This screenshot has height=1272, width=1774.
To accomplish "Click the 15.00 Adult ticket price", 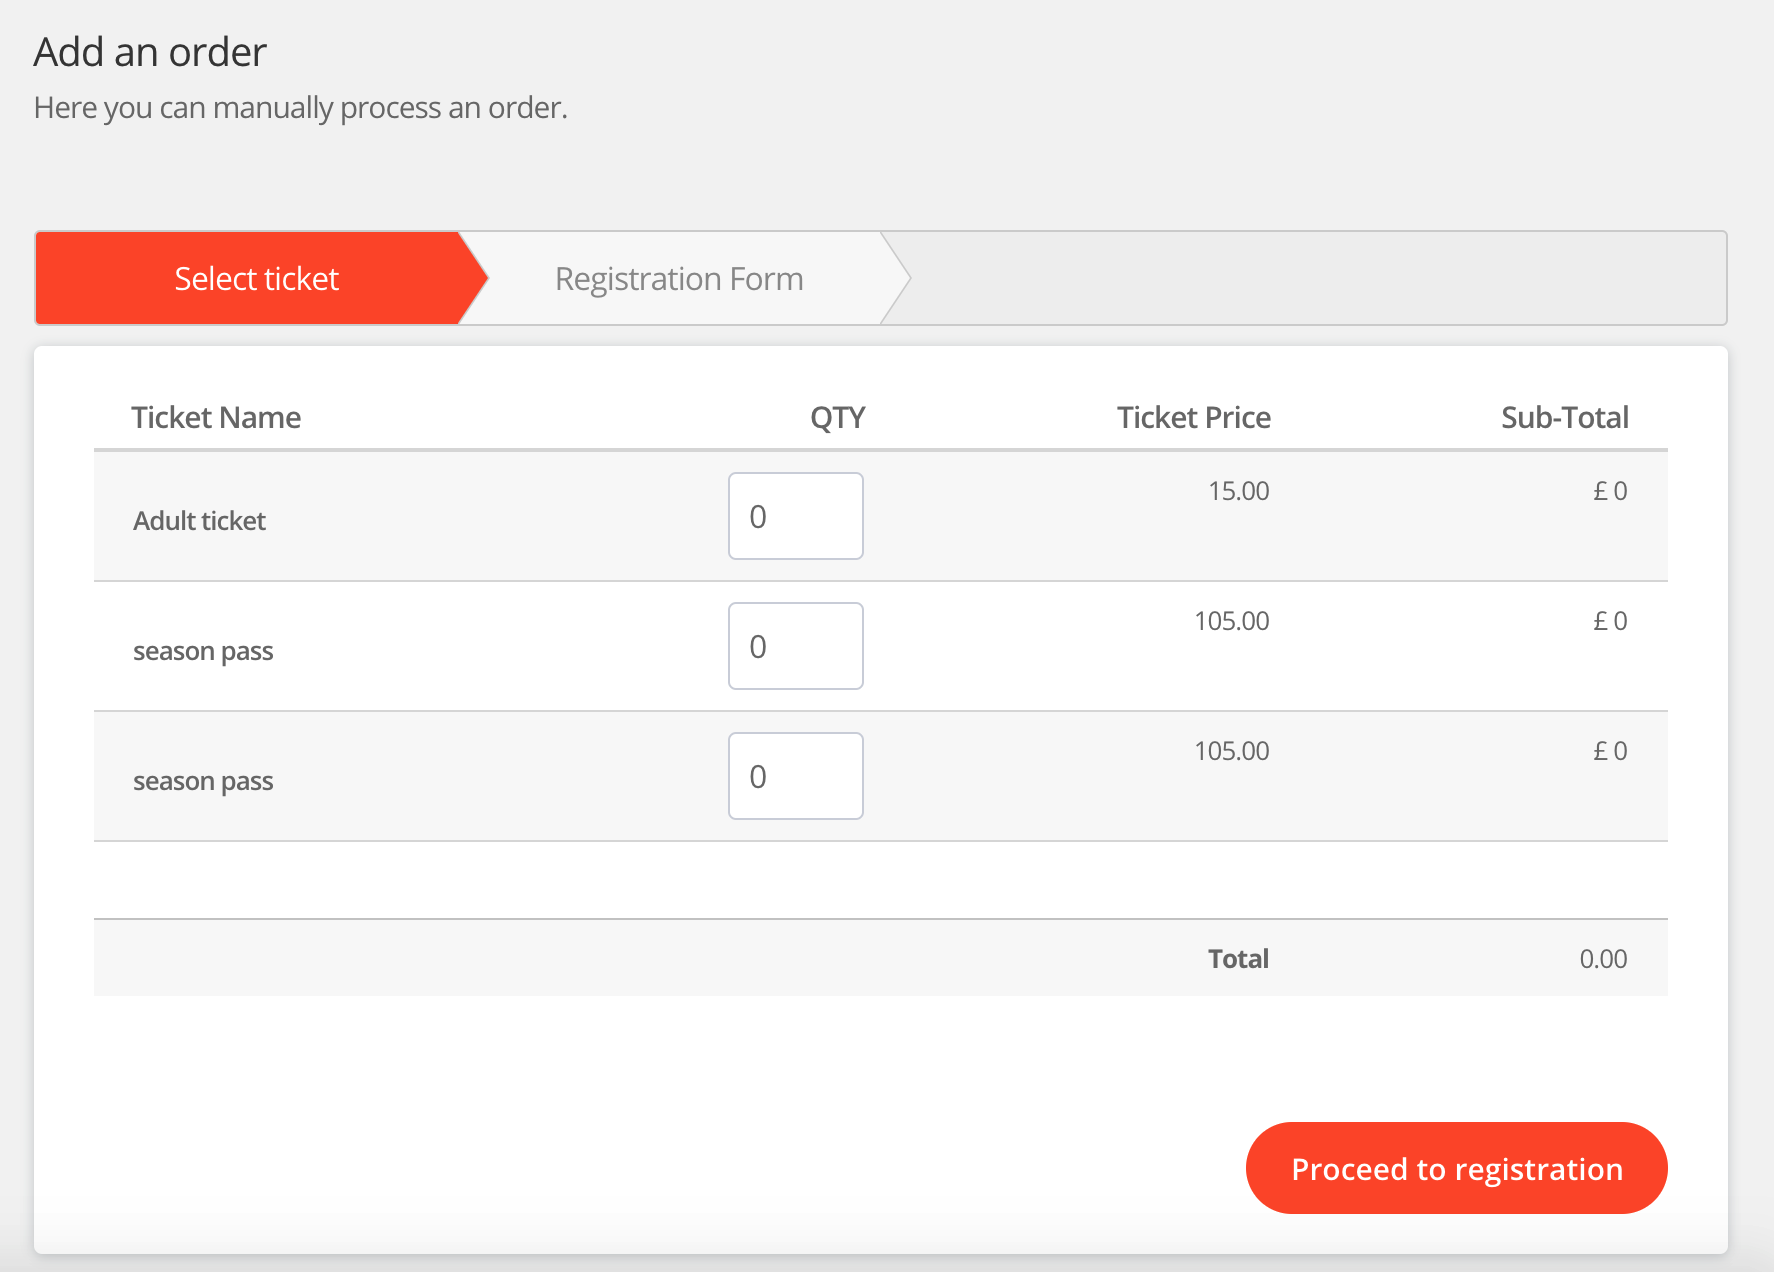I will 1238,491.
